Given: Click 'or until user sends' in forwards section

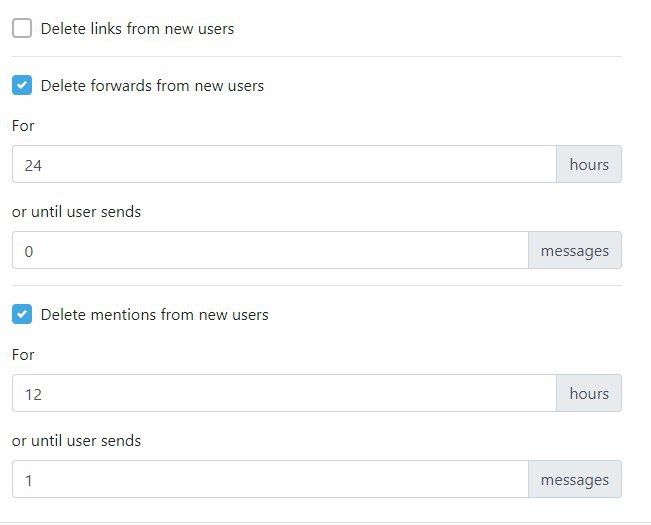Looking at the screenshot, I should 76,212.
